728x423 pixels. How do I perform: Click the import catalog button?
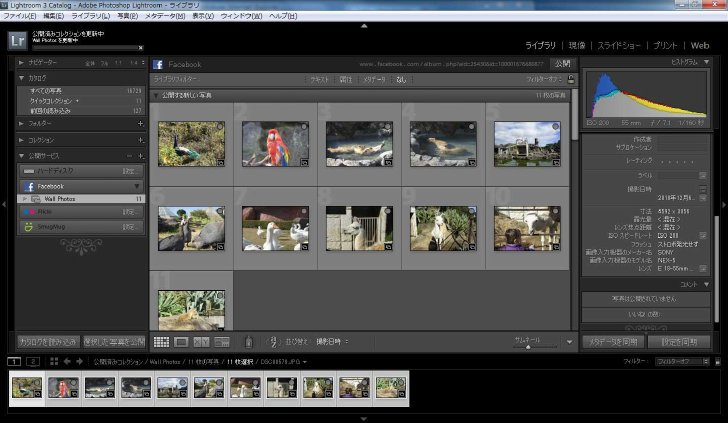click(x=48, y=342)
